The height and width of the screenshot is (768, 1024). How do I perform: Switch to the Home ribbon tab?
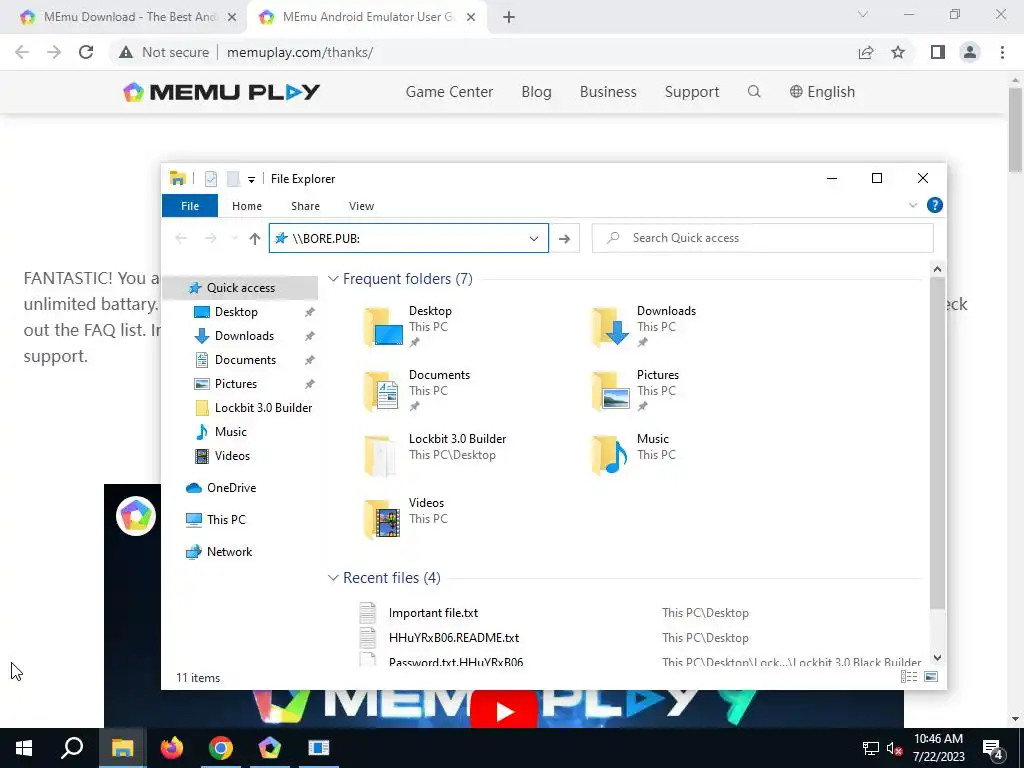click(247, 206)
